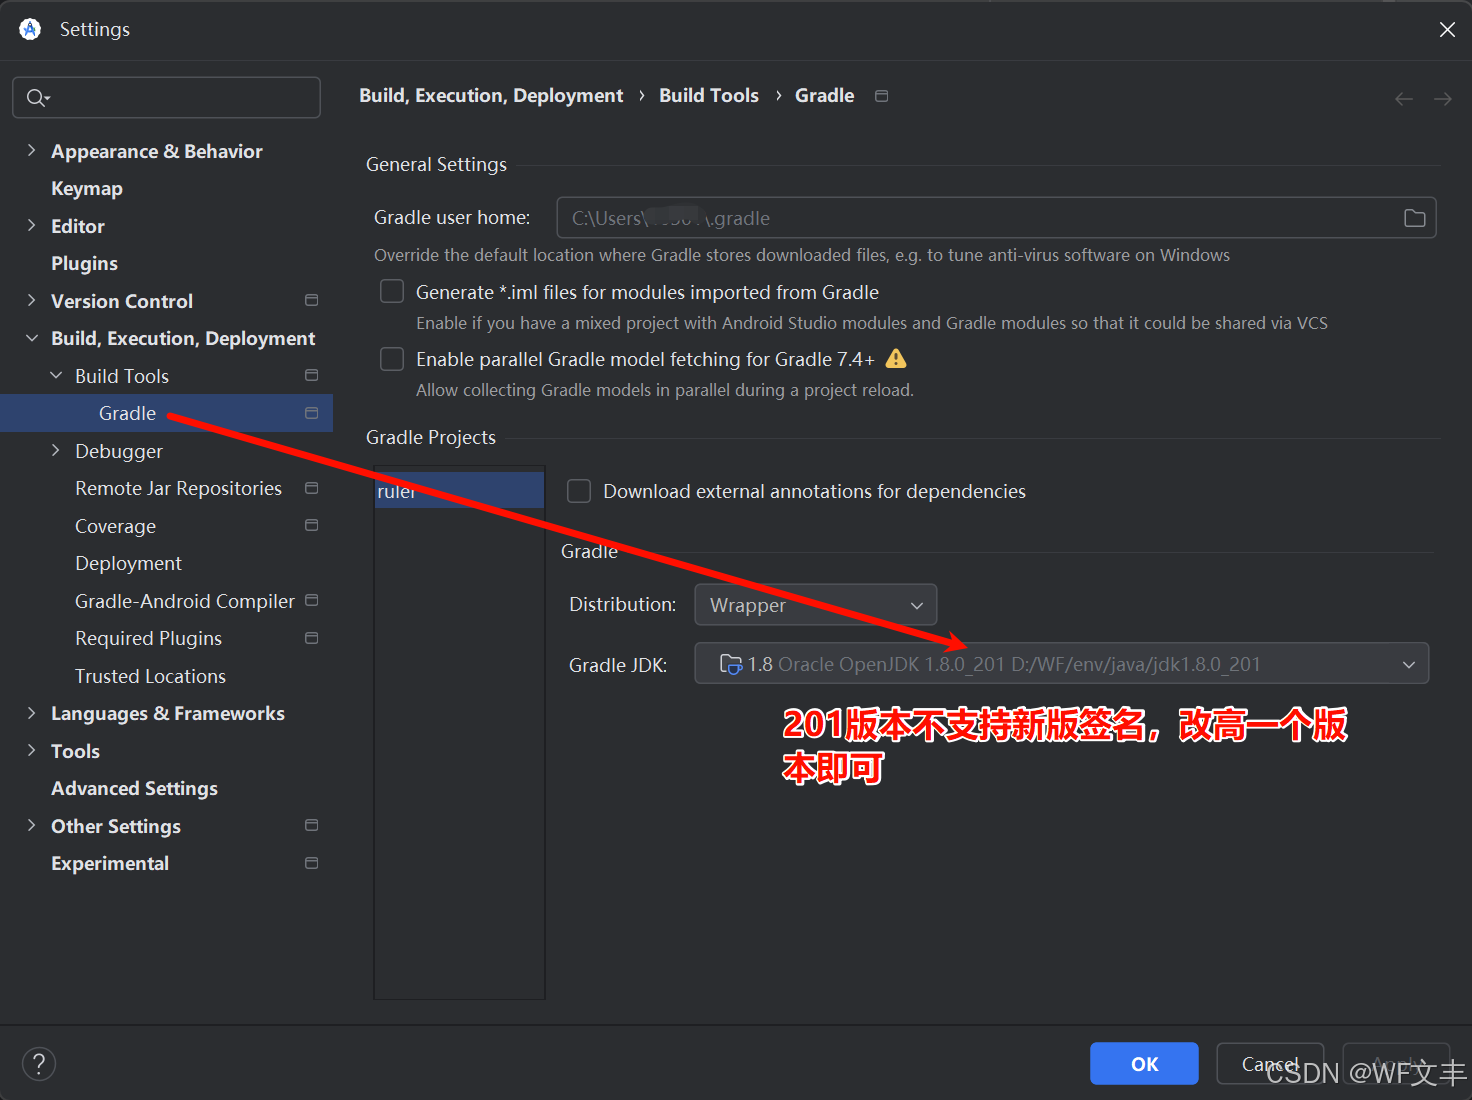Click the warning icon beside parallel Gradle fetching

point(896,359)
